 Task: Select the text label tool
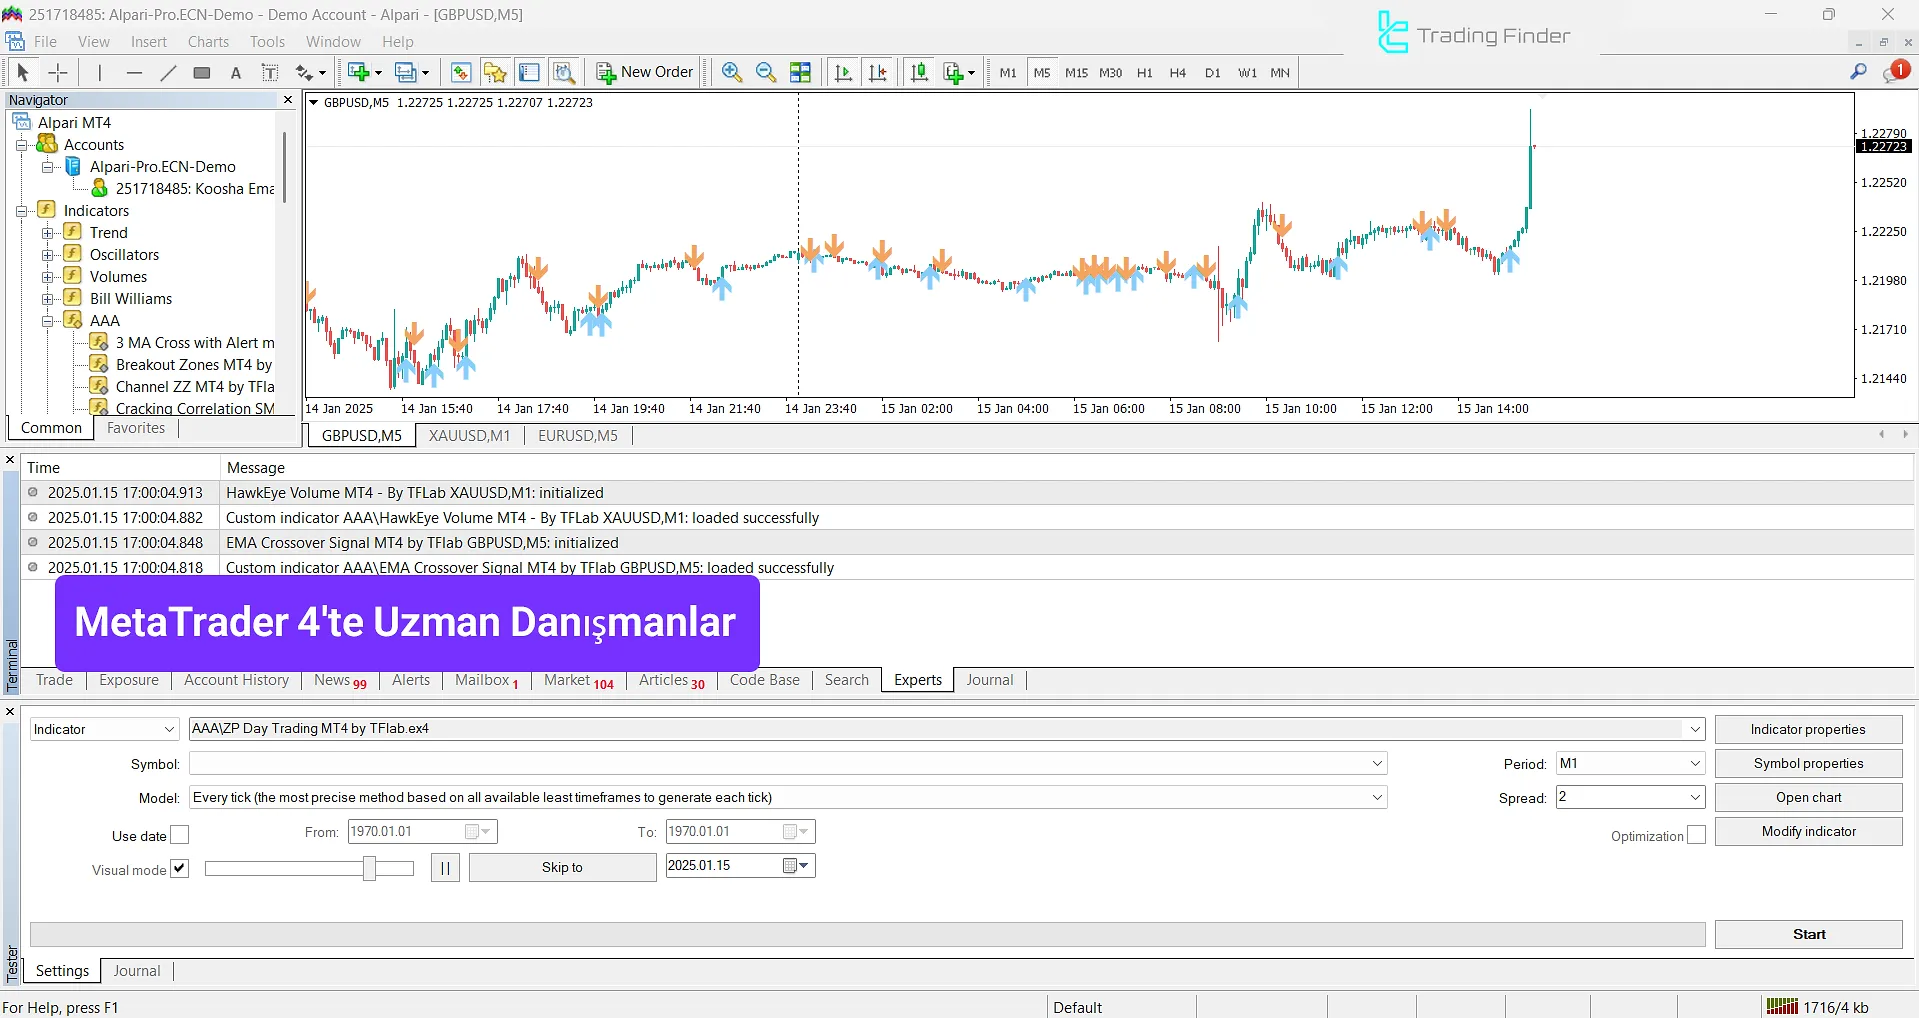click(x=270, y=72)
